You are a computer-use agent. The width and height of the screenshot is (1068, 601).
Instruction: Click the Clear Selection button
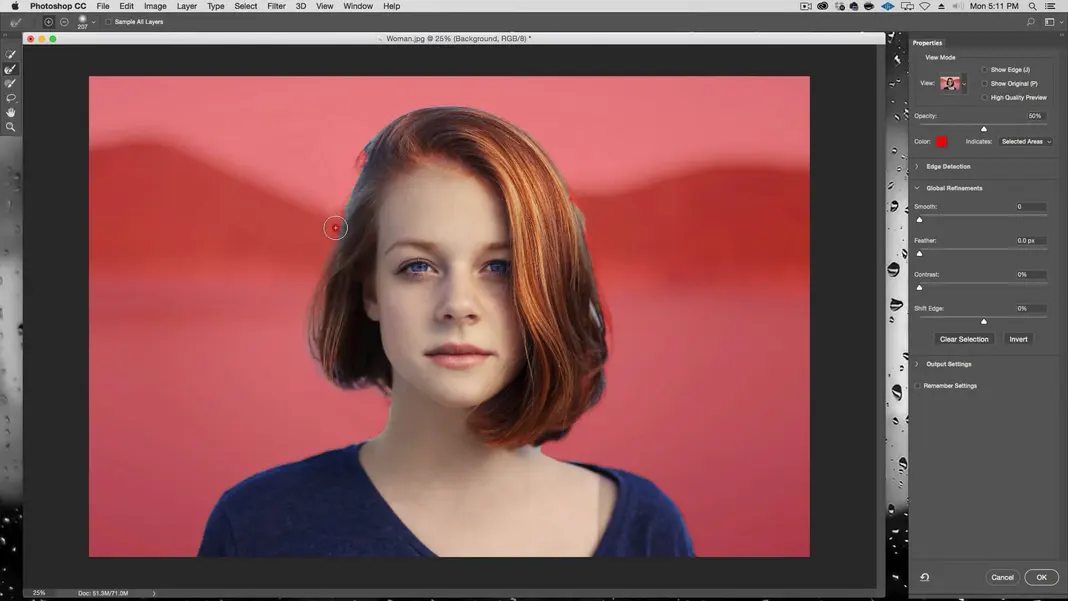[964, 339]
